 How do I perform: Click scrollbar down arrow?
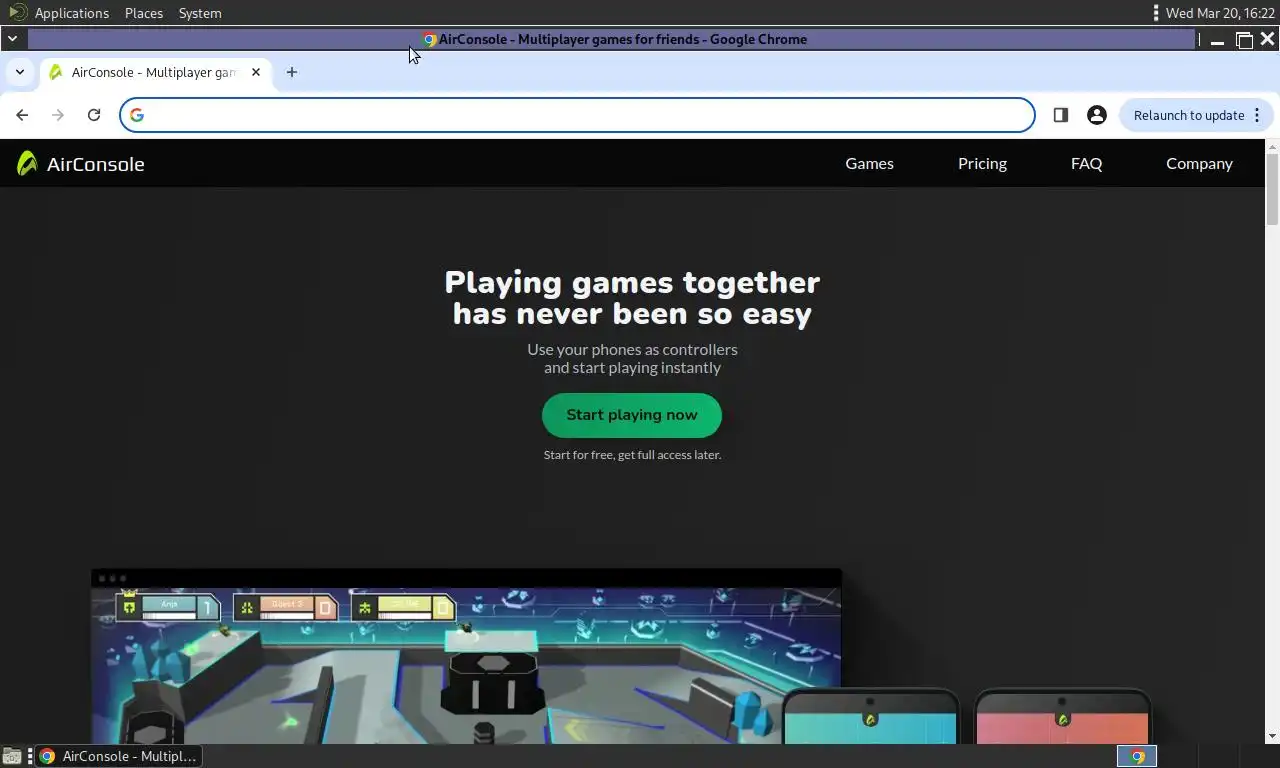point(1272,736)
